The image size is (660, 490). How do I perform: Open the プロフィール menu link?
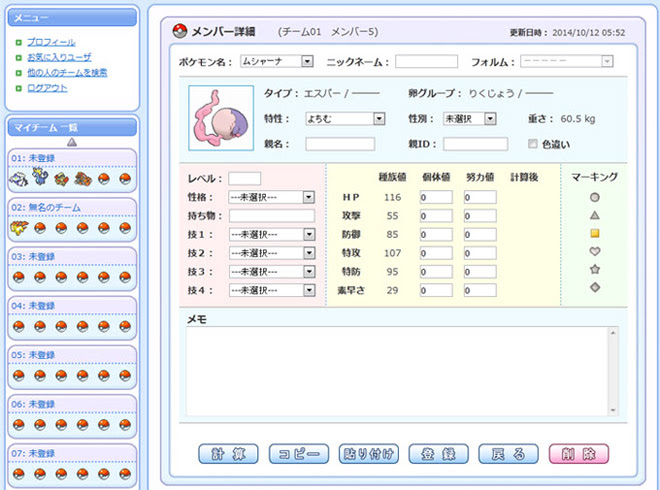51,42
